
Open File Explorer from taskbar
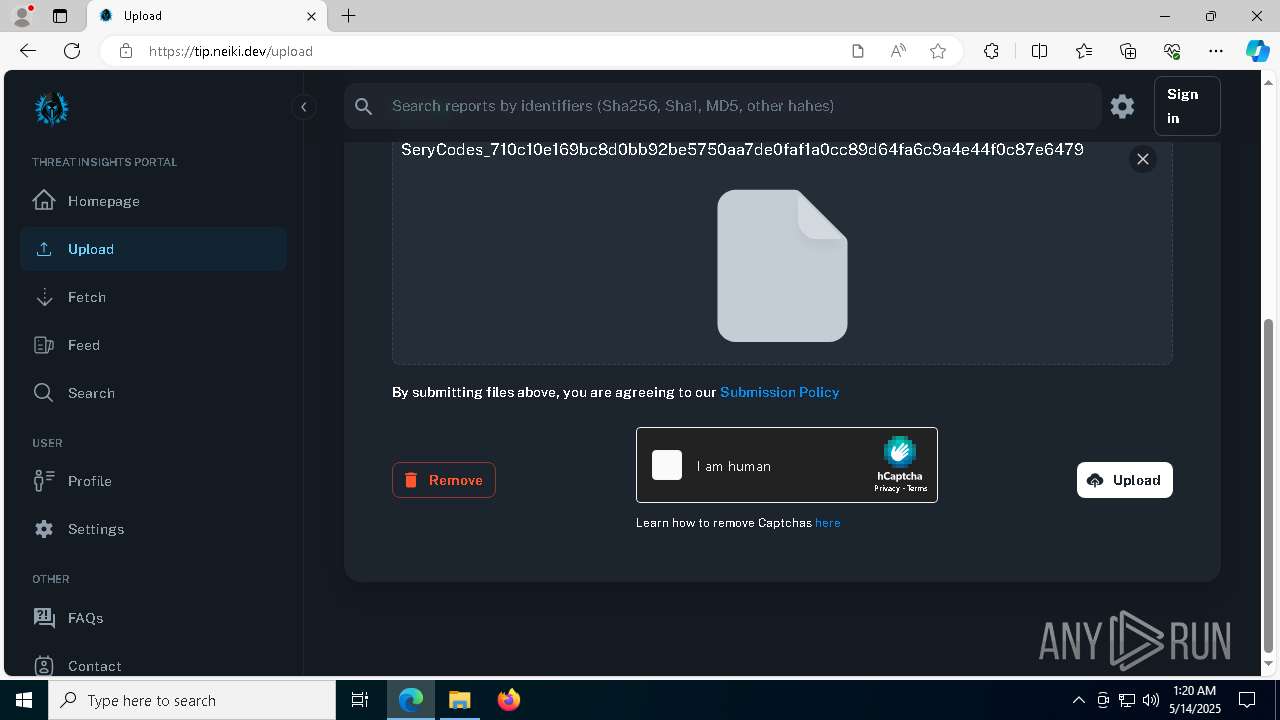pos(459,700)
